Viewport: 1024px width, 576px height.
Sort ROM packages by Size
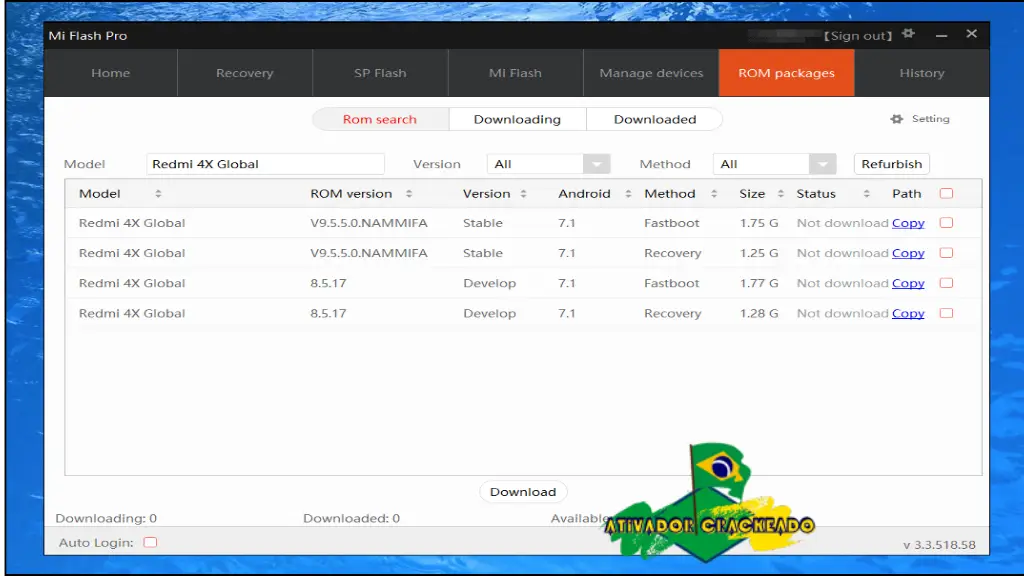coord(778,193)
